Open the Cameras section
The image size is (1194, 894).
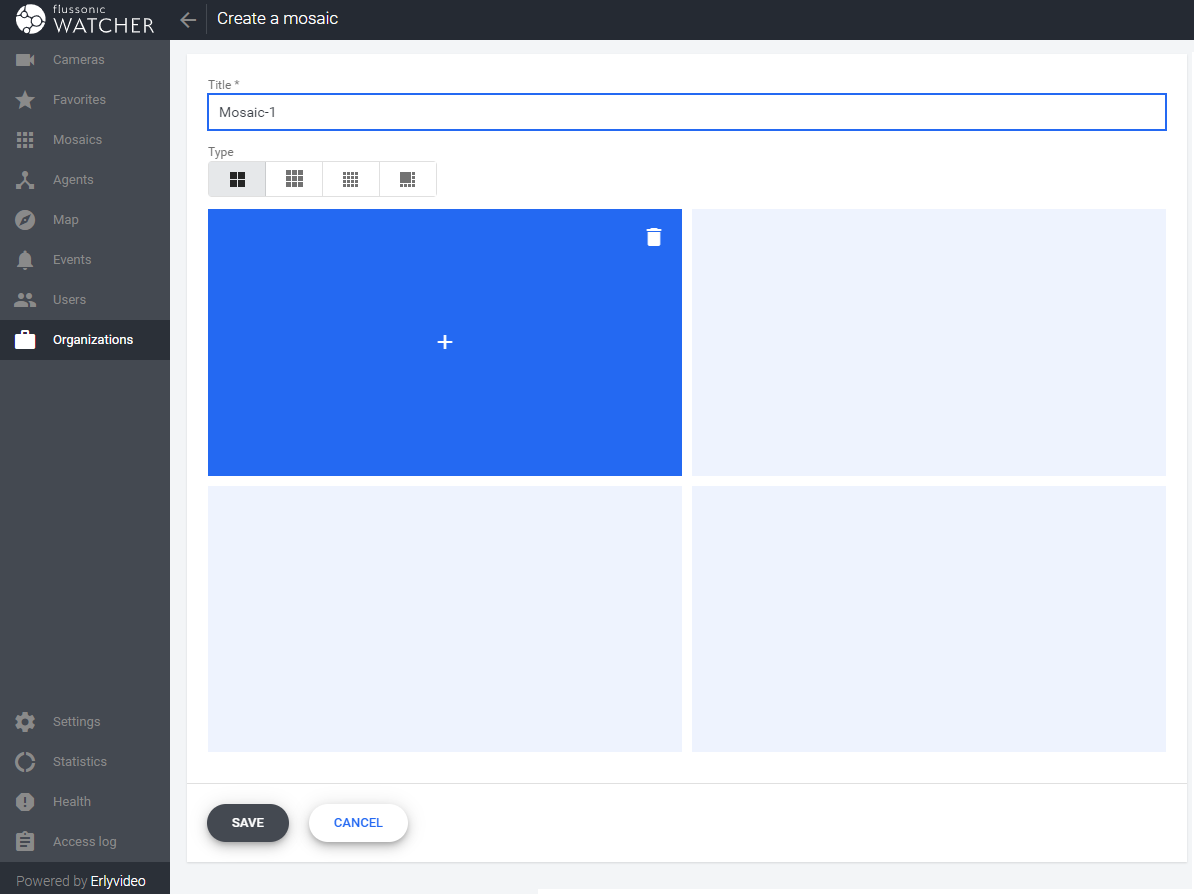(78, 60)
